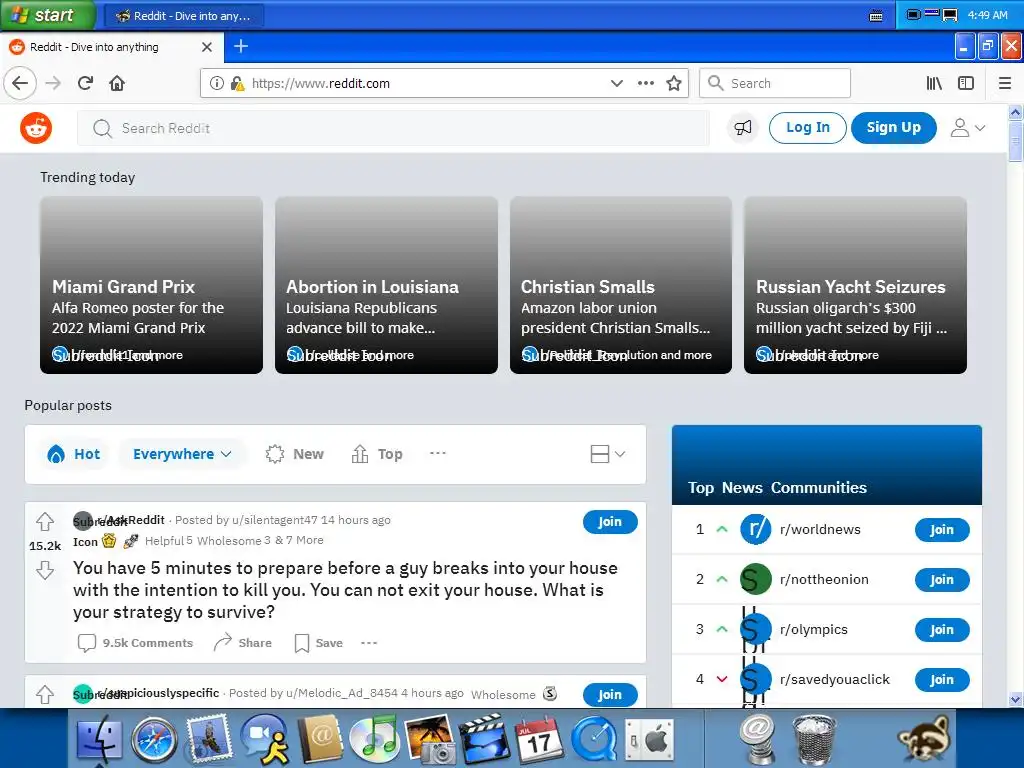Open r/worldnews community link
The height and width of the screenshot is (768, 1024).
(x=820, y=530)
